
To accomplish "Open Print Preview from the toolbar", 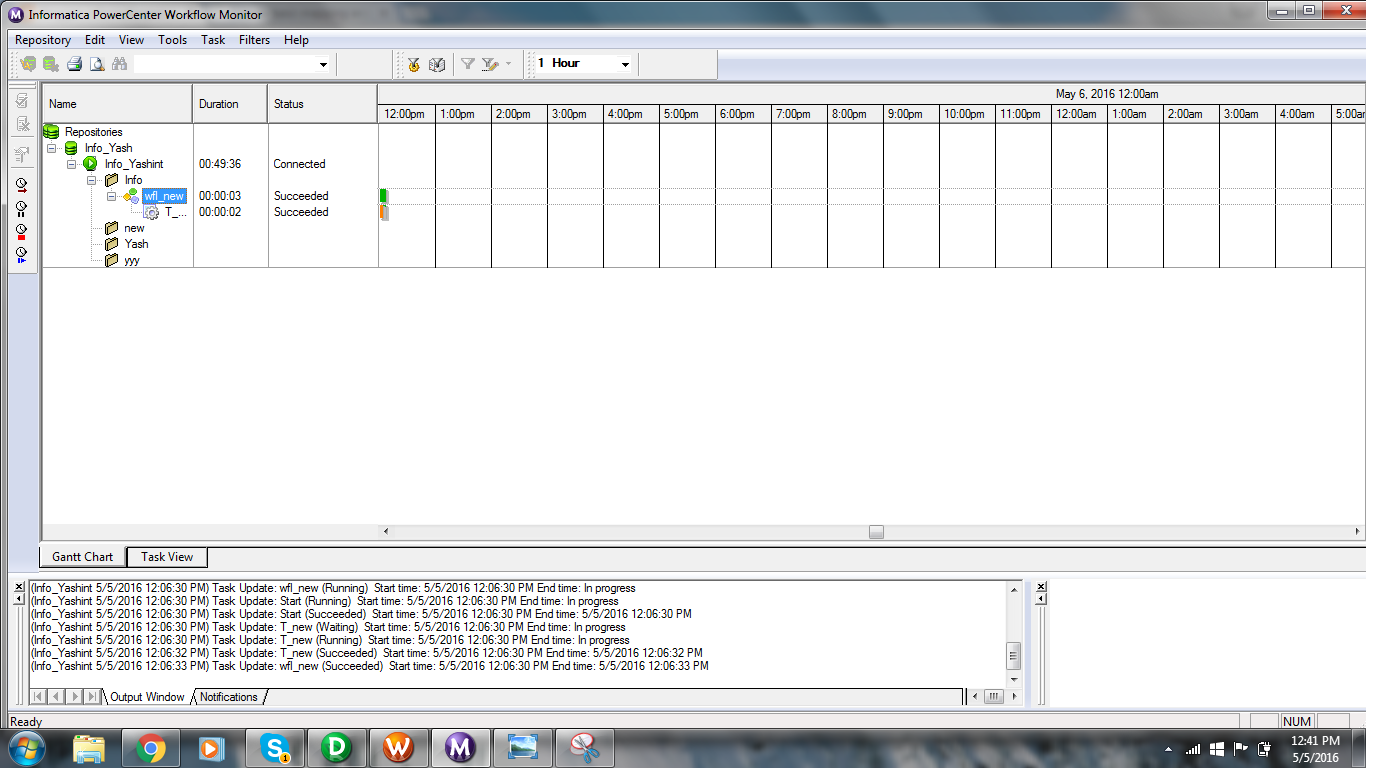I will 97,63.
